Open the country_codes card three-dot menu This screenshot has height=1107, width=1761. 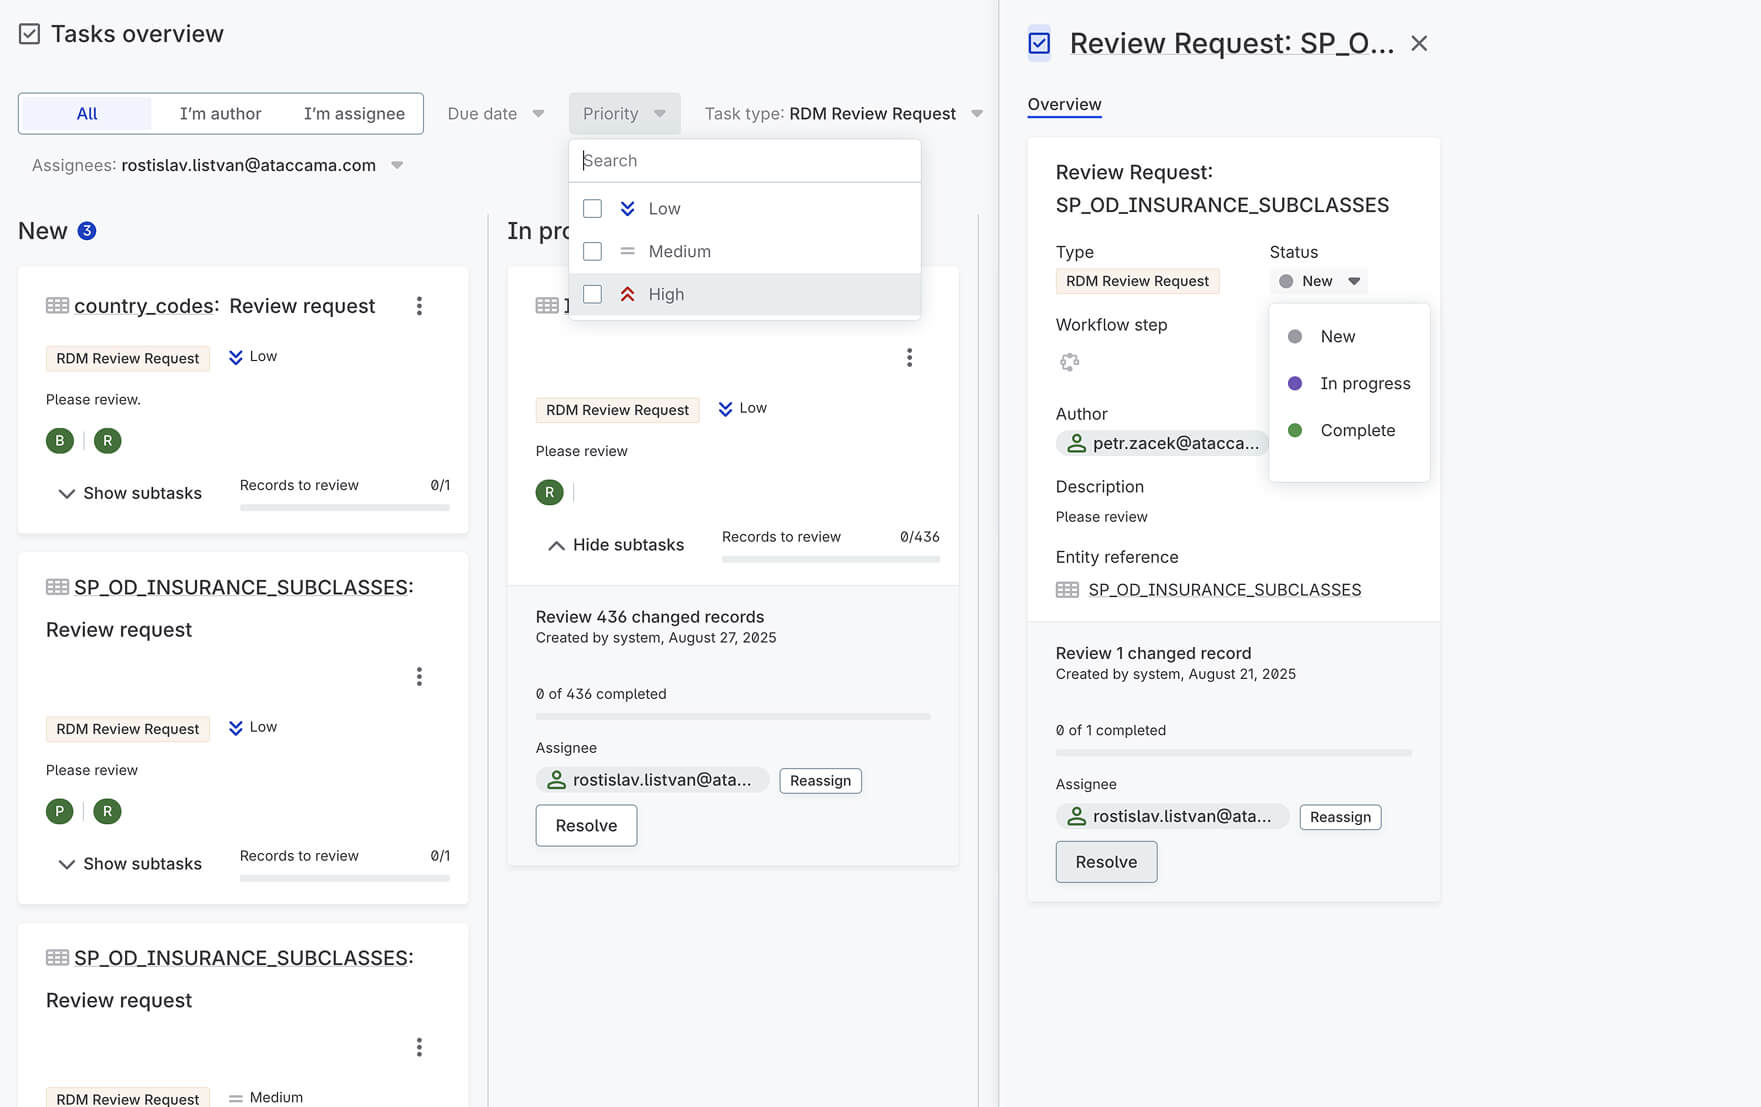coord(419,306)
